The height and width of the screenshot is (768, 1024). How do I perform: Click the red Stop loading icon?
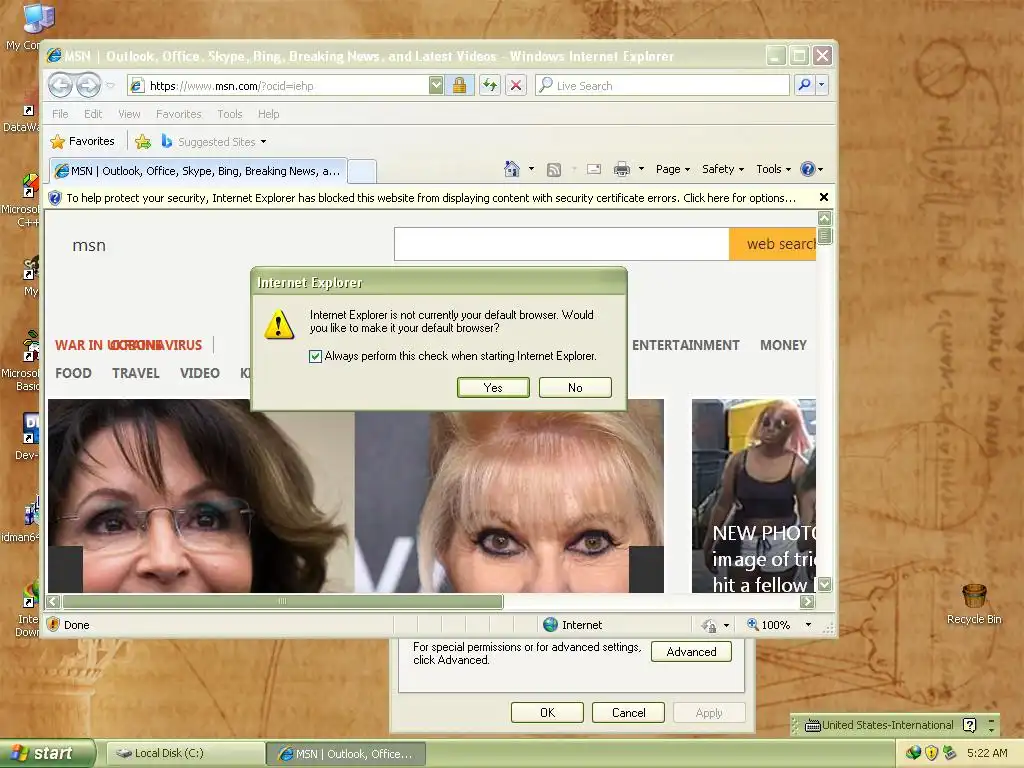(516, 86)
